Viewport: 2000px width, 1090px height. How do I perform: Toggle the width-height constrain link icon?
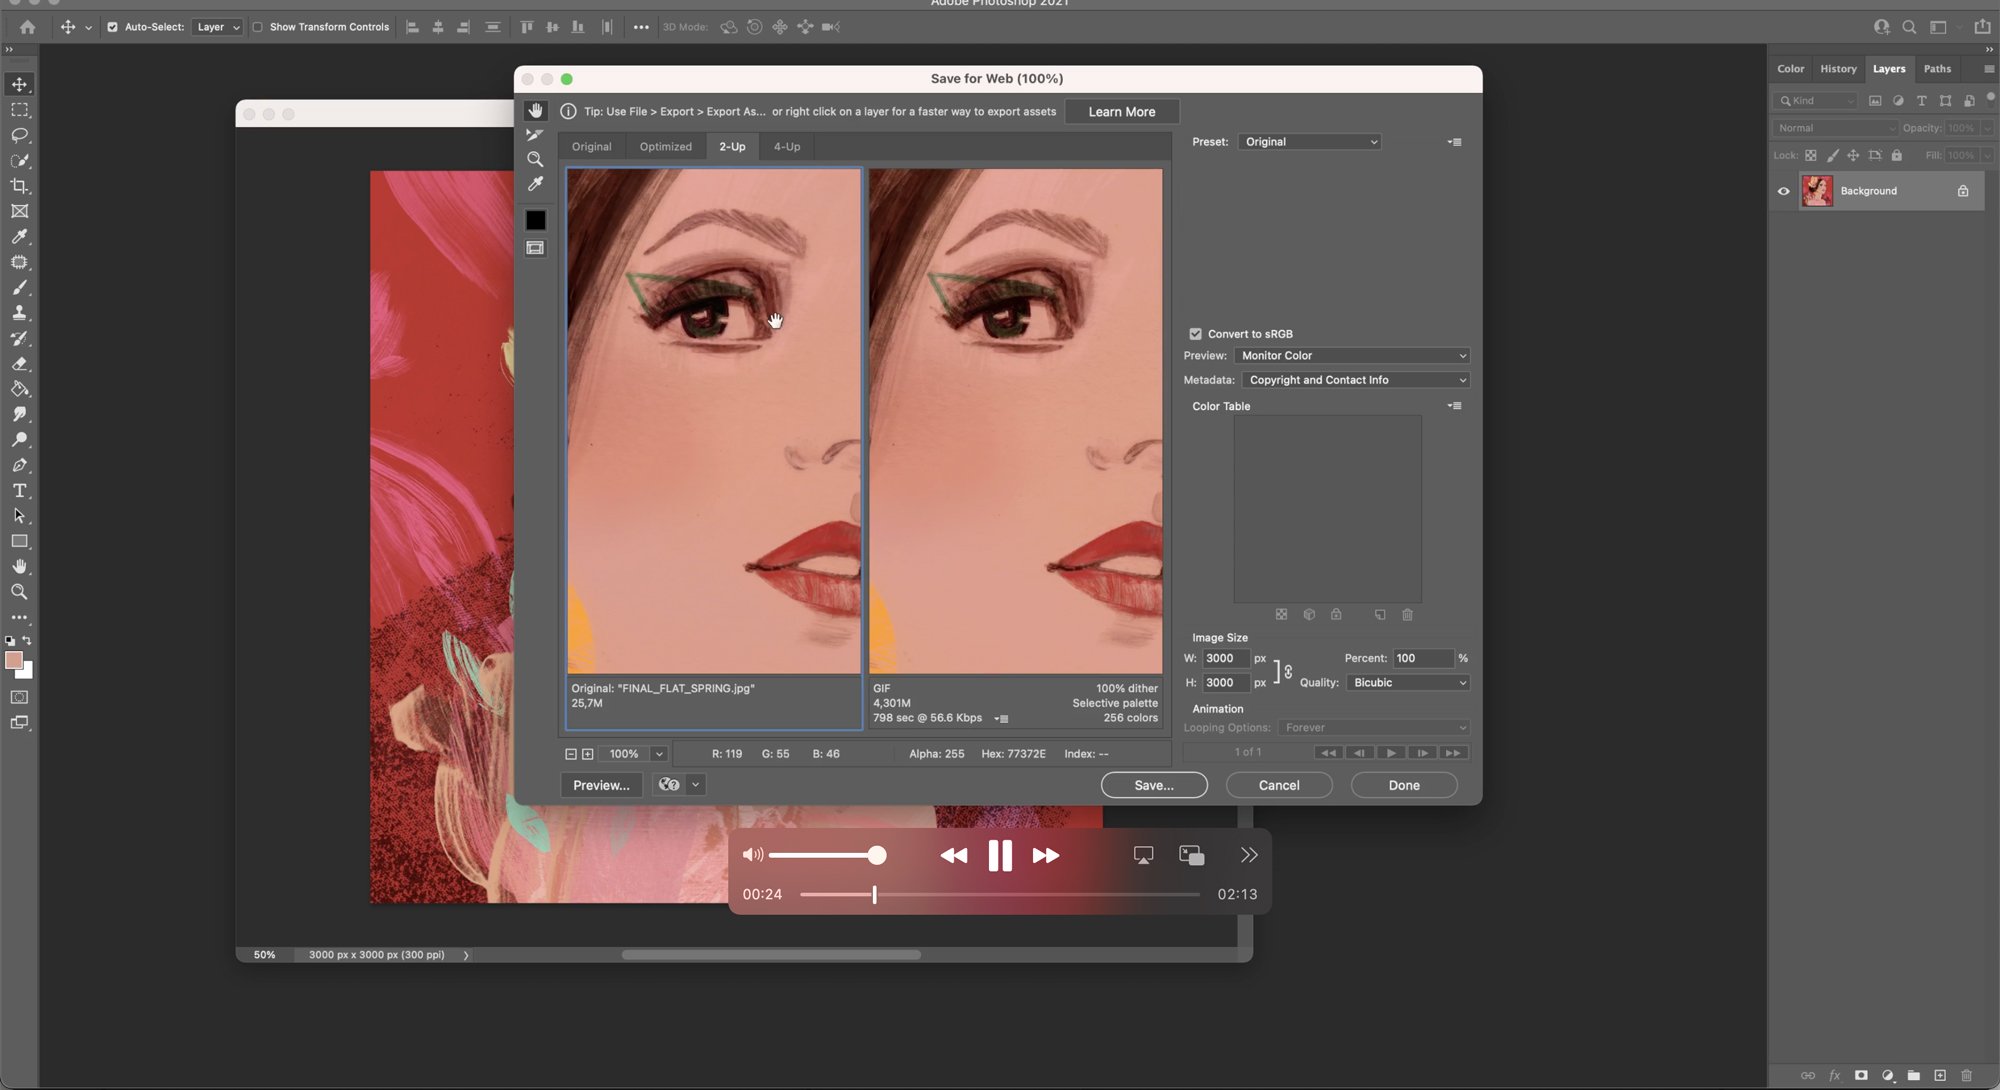(1288, 671)
